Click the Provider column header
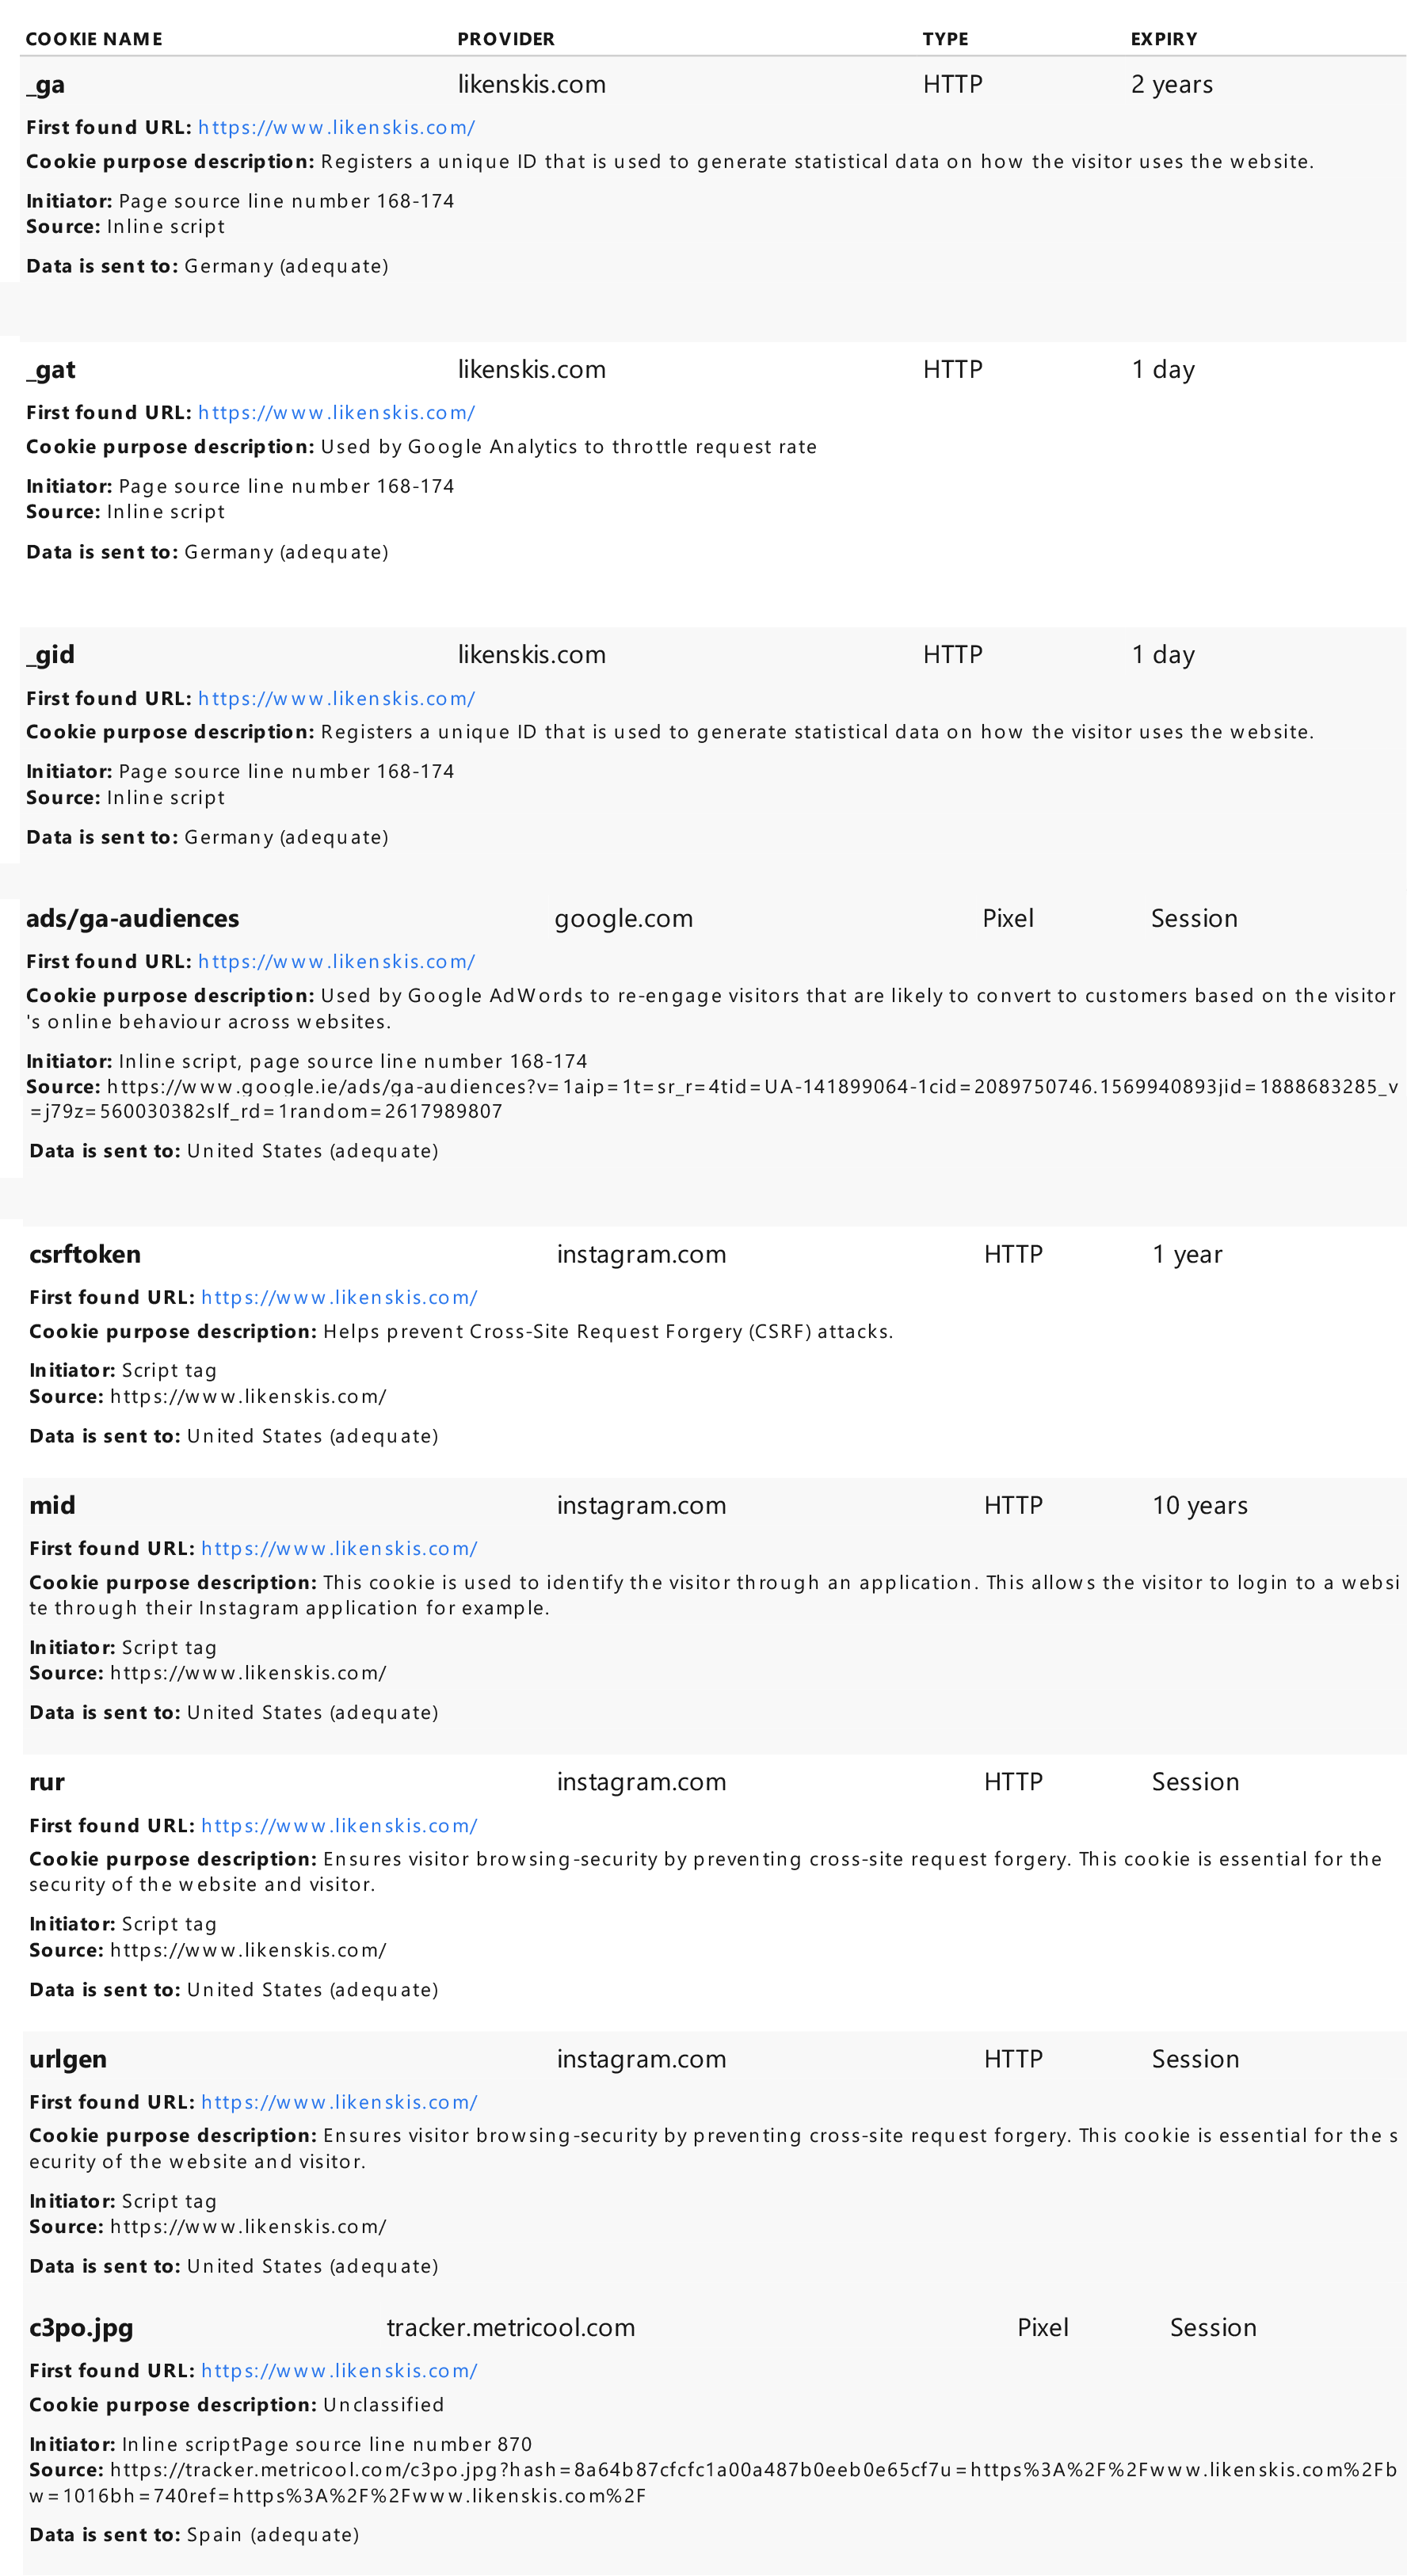 tap(506, 39)
